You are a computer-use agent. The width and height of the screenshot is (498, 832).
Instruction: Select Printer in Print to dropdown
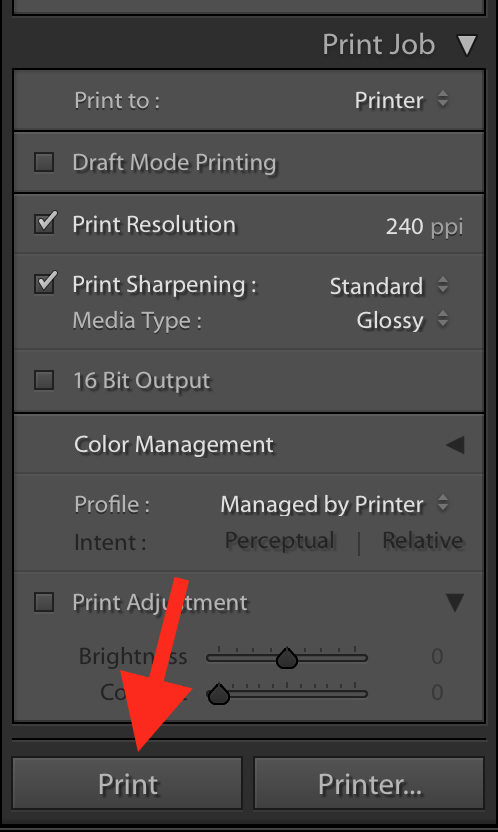389,100
